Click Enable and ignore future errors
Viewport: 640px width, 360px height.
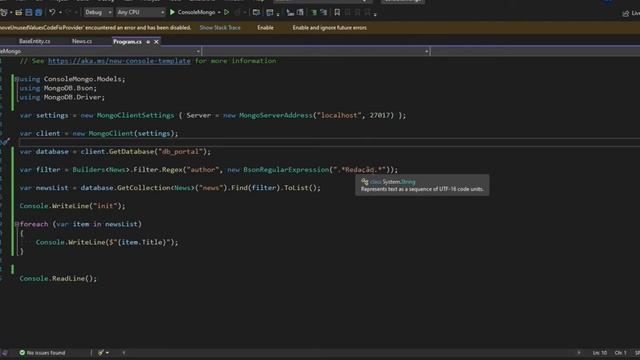click(329, 28)
